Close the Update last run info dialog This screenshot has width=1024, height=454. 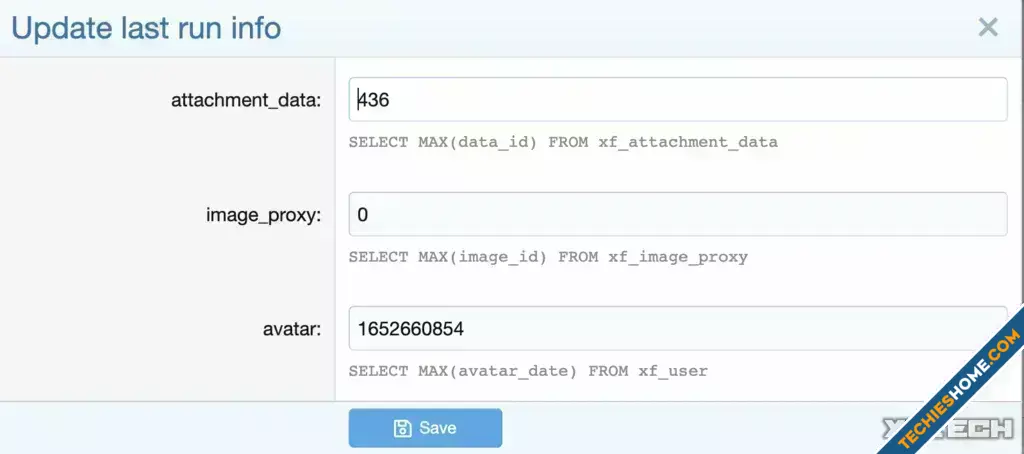point(988,27)
